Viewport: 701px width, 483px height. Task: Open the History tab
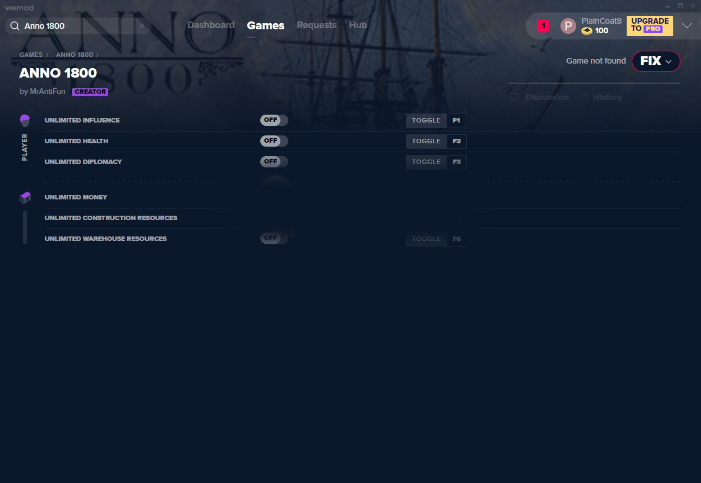(607, 97)
